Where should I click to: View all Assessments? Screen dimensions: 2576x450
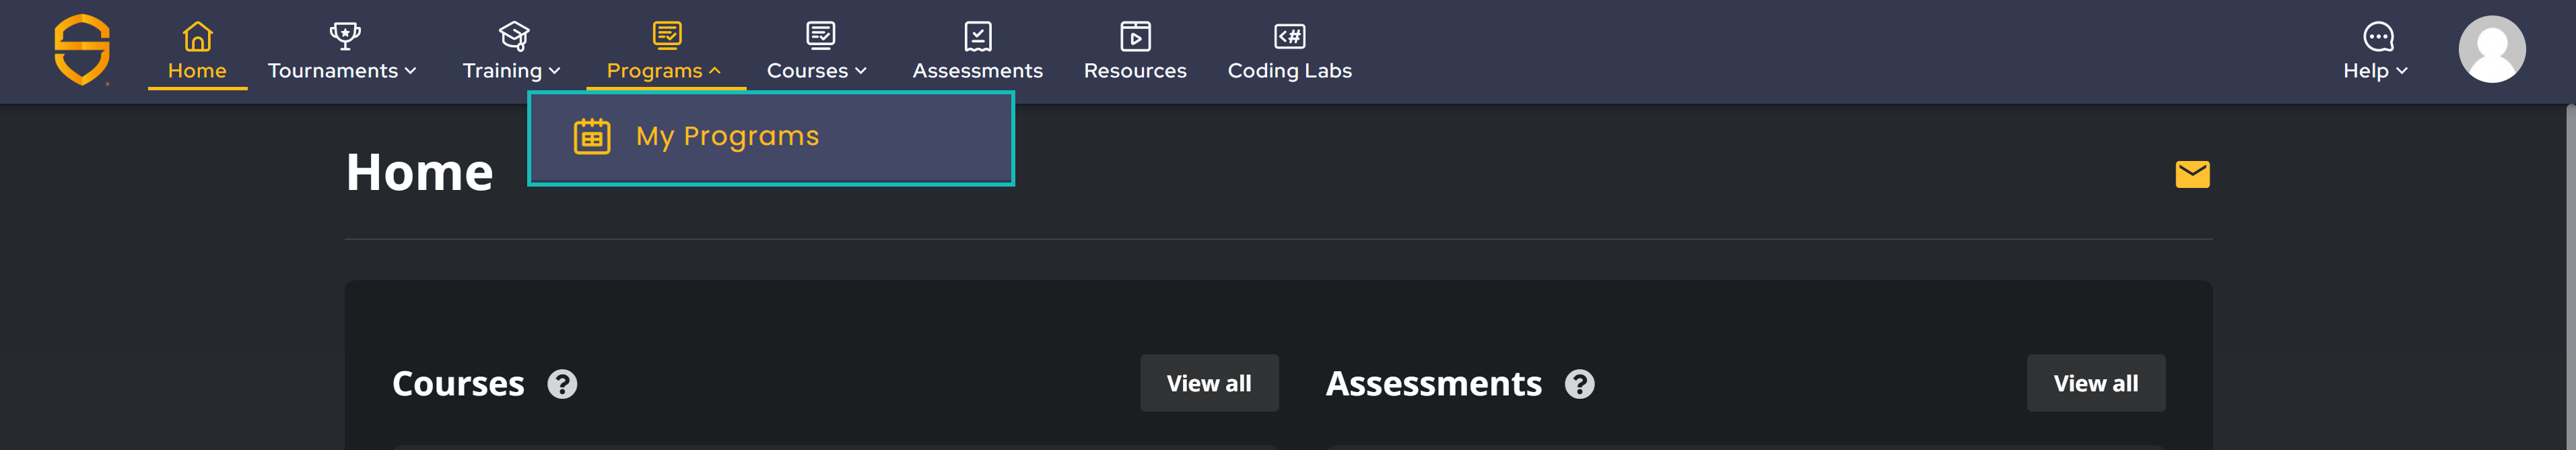tap(2095, 383)
